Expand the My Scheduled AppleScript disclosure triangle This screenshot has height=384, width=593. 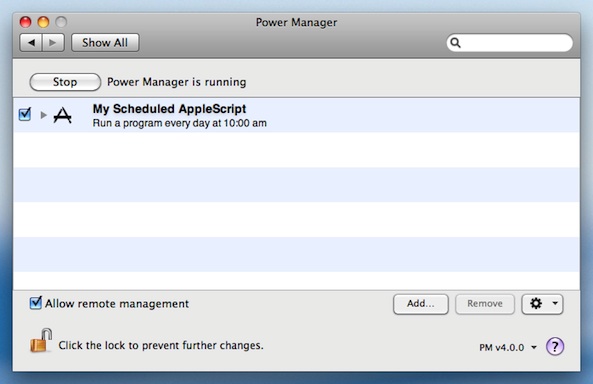[43, 115]
